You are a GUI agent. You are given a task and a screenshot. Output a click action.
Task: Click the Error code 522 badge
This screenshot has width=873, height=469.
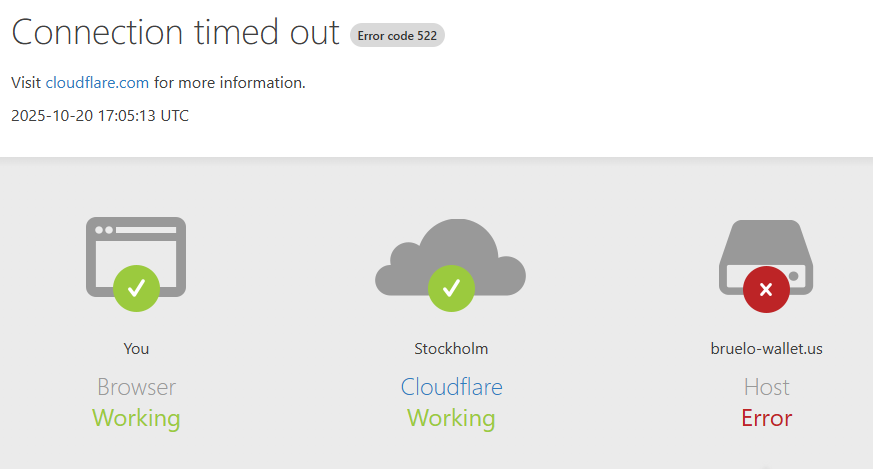point(397,36)
